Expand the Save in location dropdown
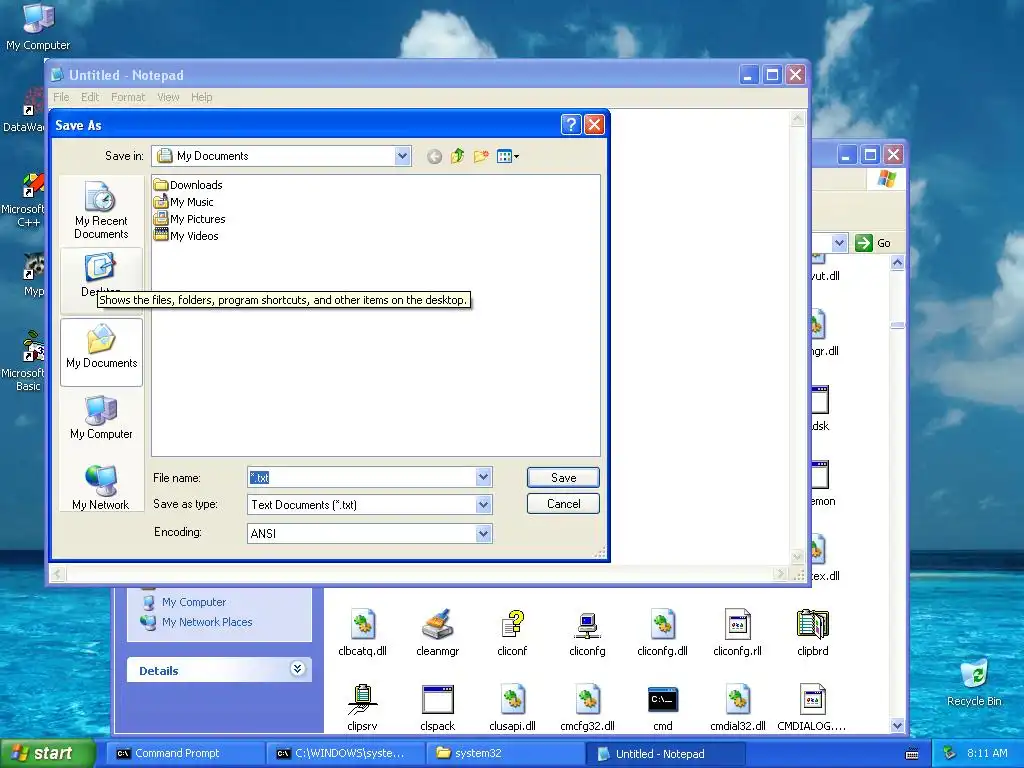The image size is (1024, 768). tap(402, 156)
